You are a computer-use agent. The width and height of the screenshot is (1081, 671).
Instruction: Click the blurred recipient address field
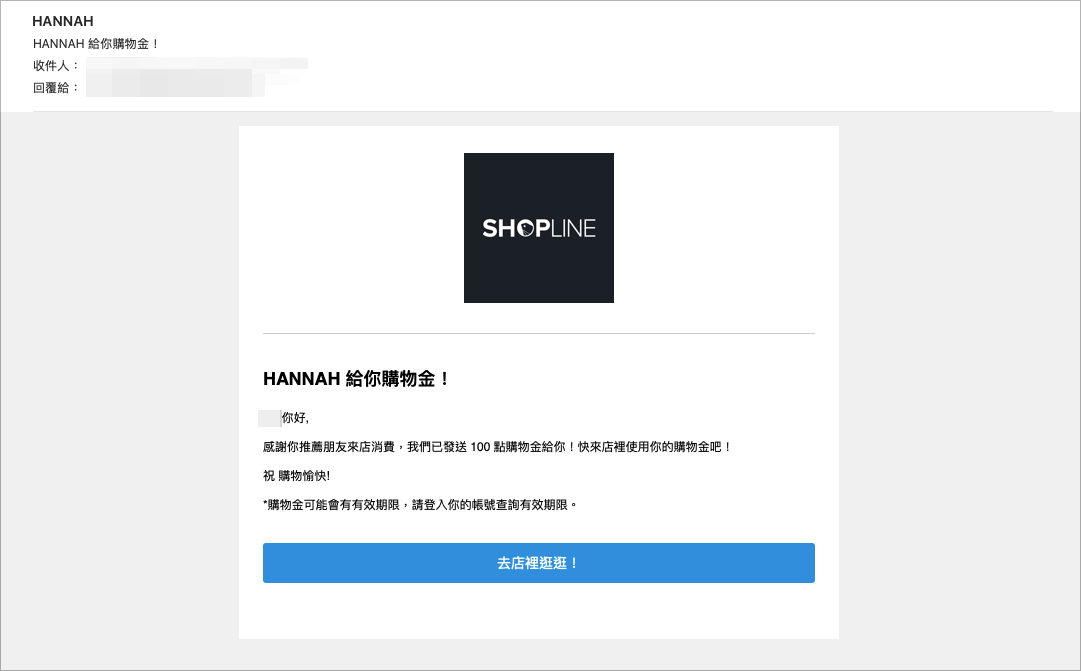tap(197, 64)
